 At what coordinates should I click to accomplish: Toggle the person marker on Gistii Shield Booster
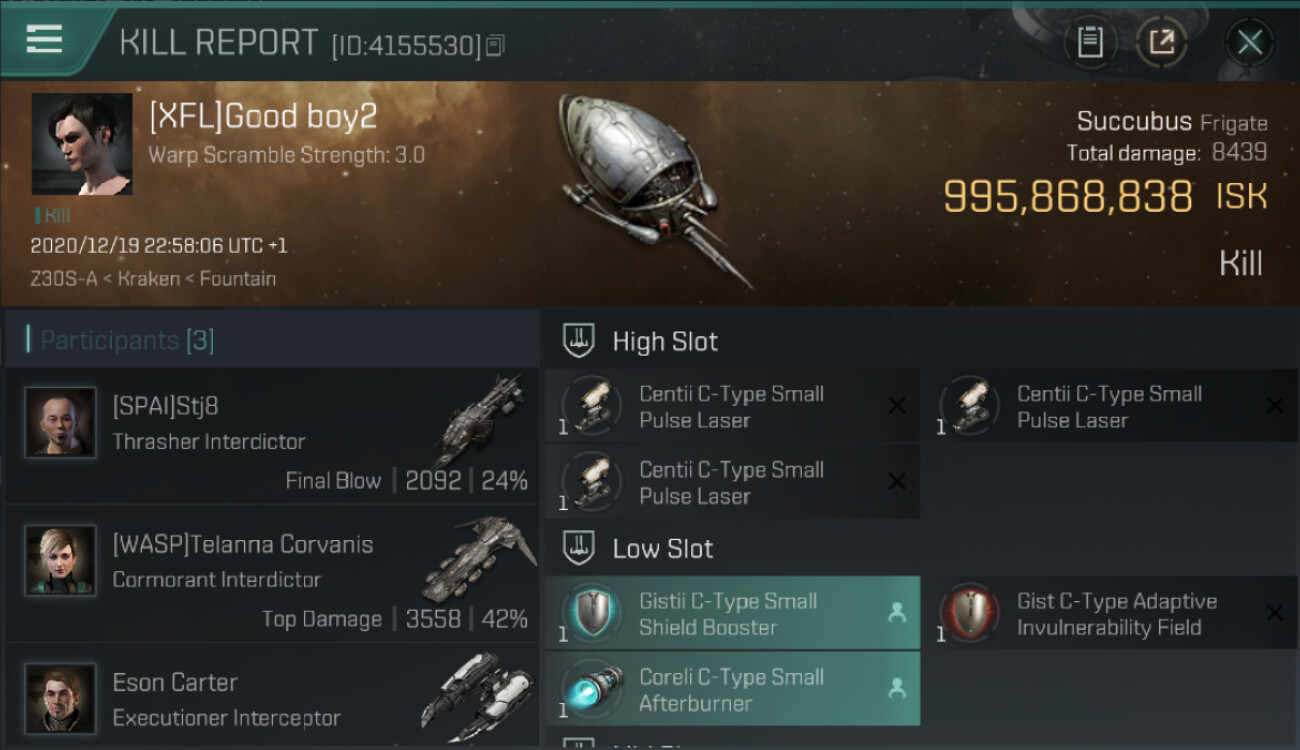pyautogui.click(x=897, y=613)
